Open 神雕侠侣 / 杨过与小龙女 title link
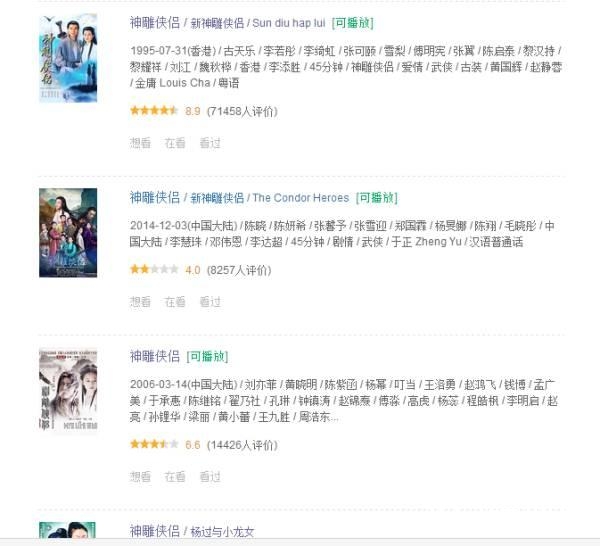Viewport: 600px width, 546px height. click(x=192, y=531)
